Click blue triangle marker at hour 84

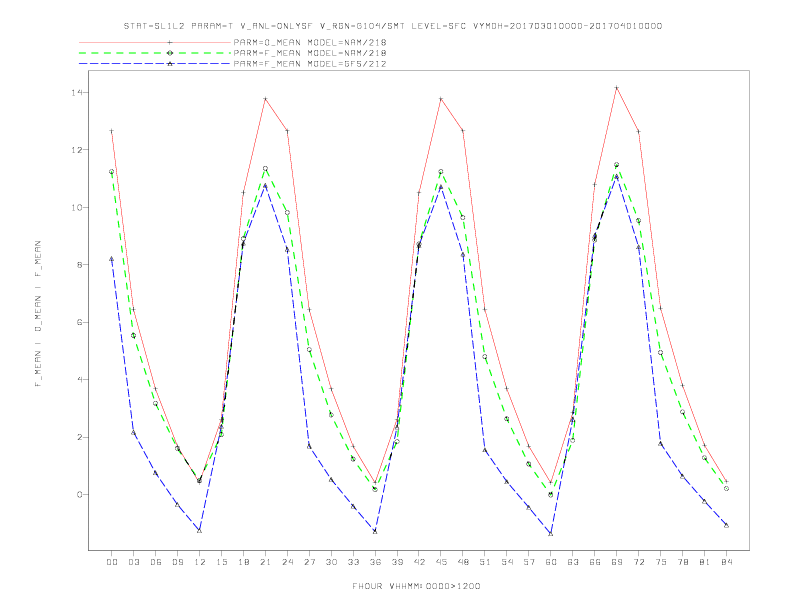coord(726,526)
